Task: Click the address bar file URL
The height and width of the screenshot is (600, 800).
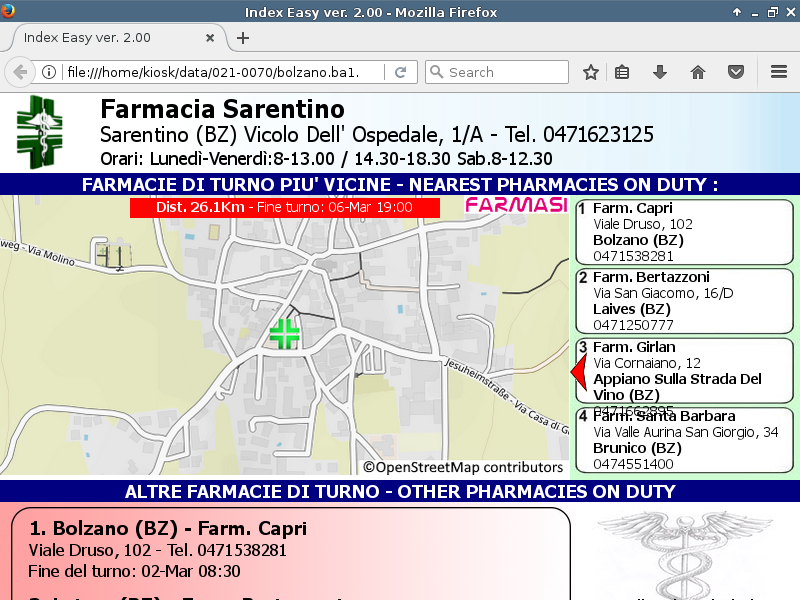Action: pyautogui.click(x=210, y=72)
